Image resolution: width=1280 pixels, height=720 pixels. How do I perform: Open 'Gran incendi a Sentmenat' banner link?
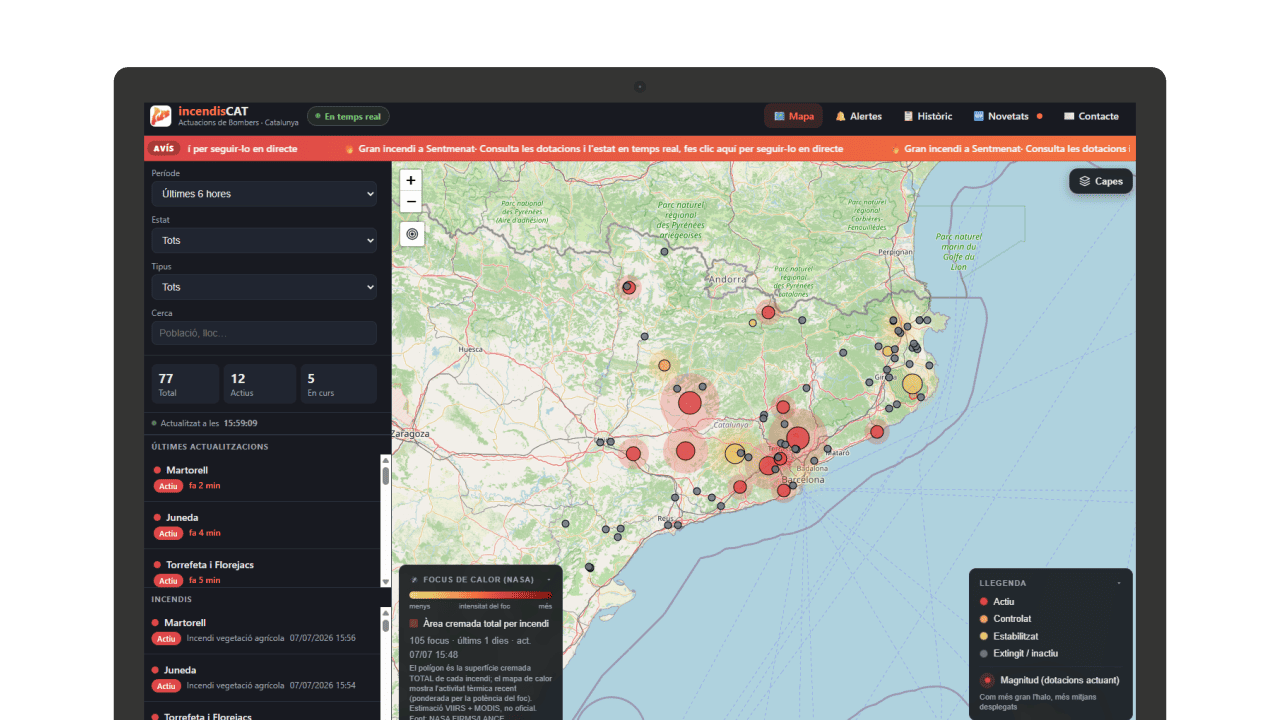[x=594, y=149]
